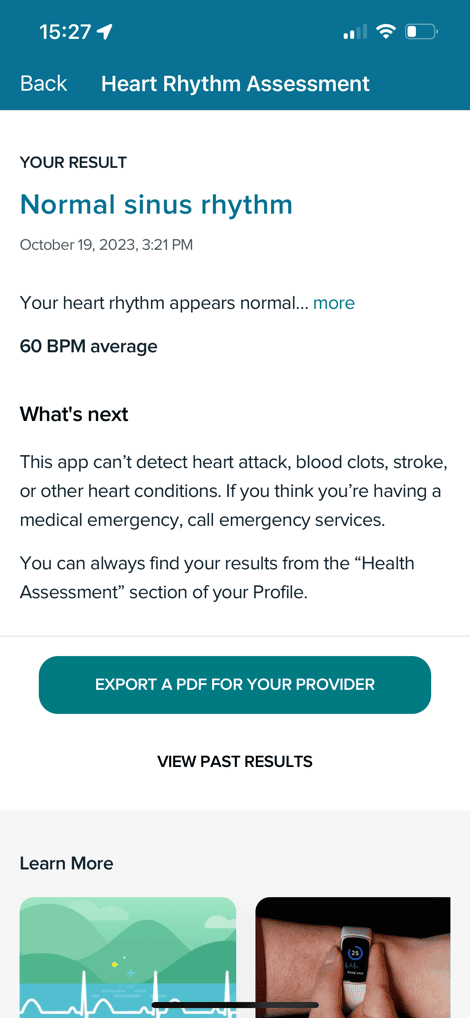The height and width of the screenshot is (1018, 470).
Task: Tap the battery icon in status bar
Action: click(422, 31)
